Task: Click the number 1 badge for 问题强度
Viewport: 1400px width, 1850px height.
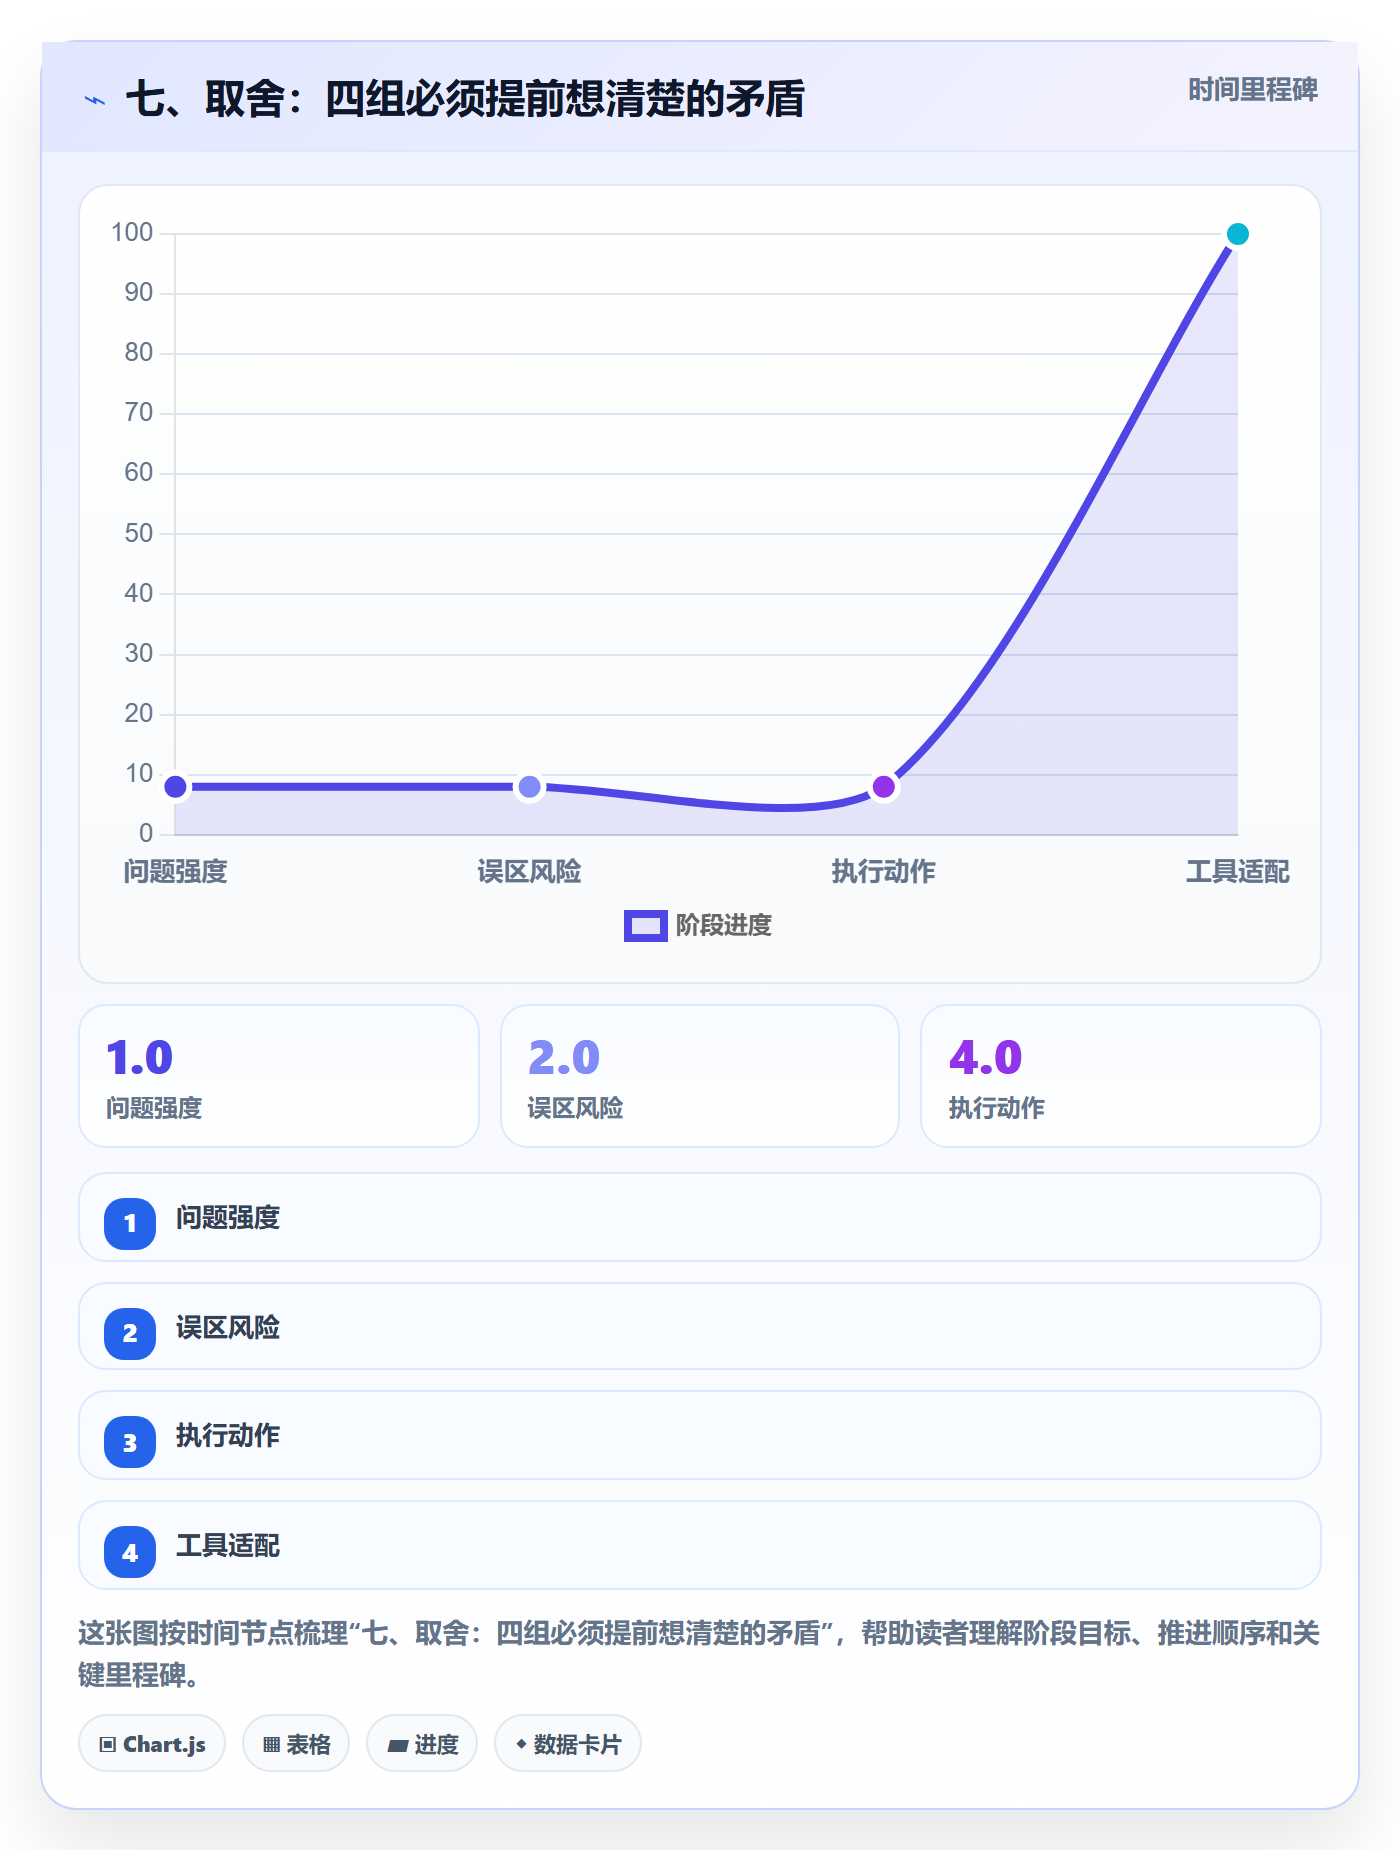Action: 130,1223
